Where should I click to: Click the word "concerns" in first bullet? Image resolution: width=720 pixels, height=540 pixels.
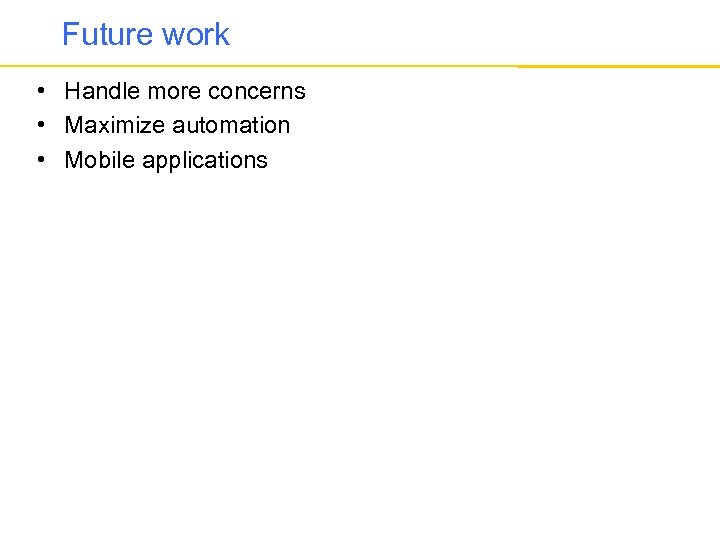257,91
